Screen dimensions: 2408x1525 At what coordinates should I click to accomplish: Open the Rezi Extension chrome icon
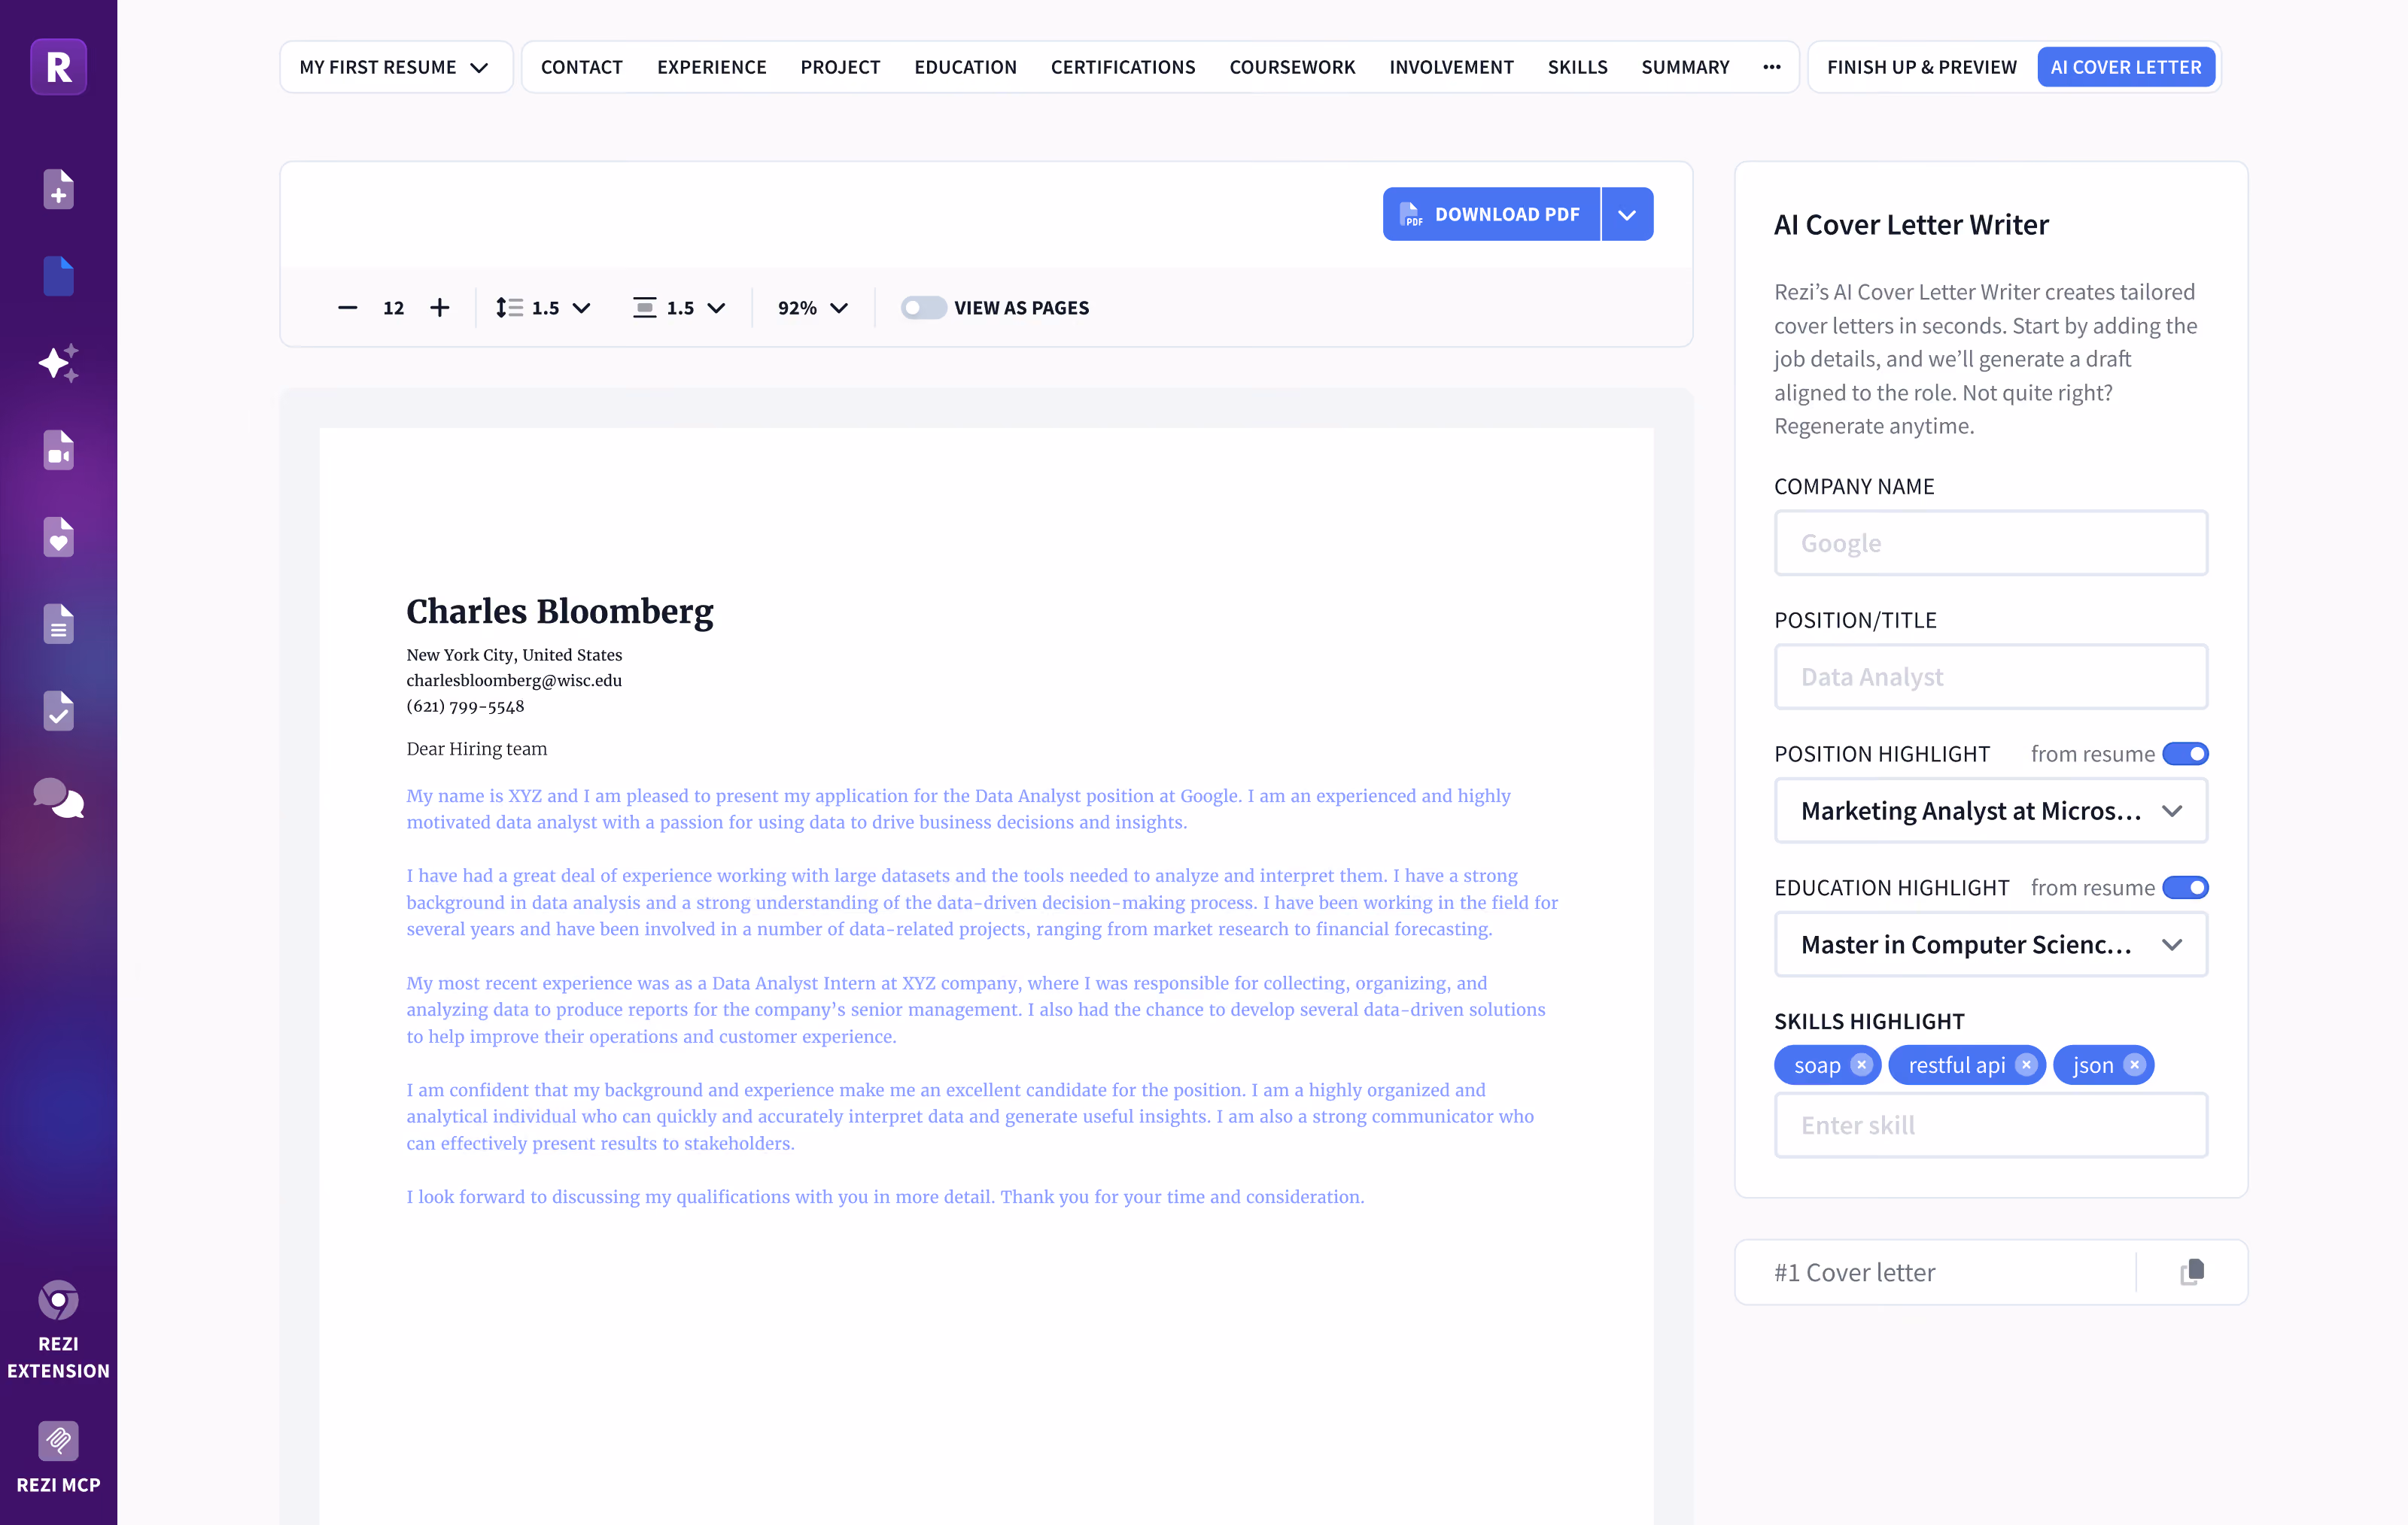(x=58, y=1300)
